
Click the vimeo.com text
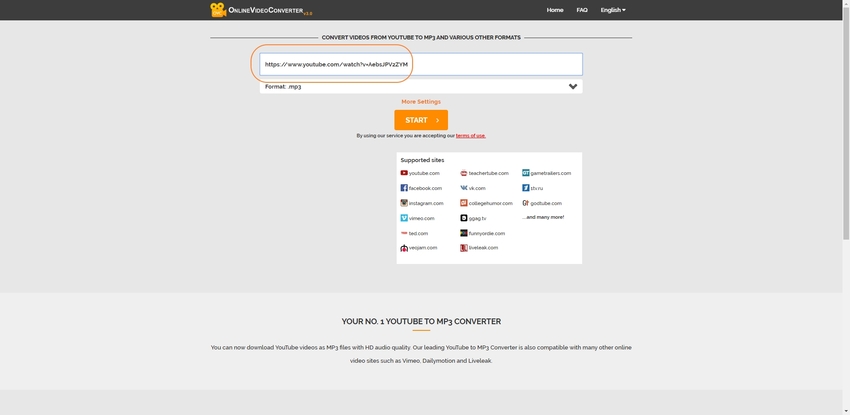(x=422, y=218)
